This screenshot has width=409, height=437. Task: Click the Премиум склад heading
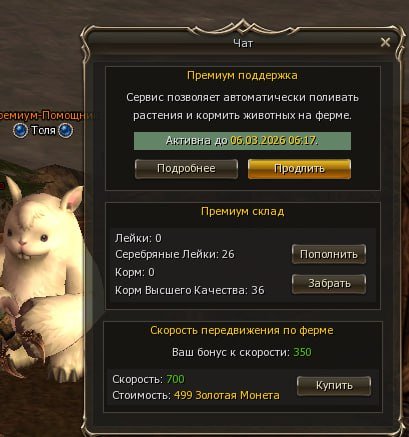[x=242, y=211]
